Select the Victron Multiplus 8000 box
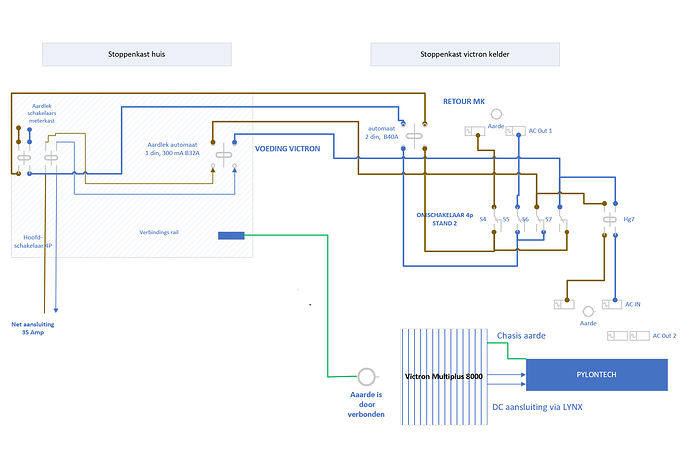Screen dimensions: 690x463 pyautogui.click(x=444, y=377)
